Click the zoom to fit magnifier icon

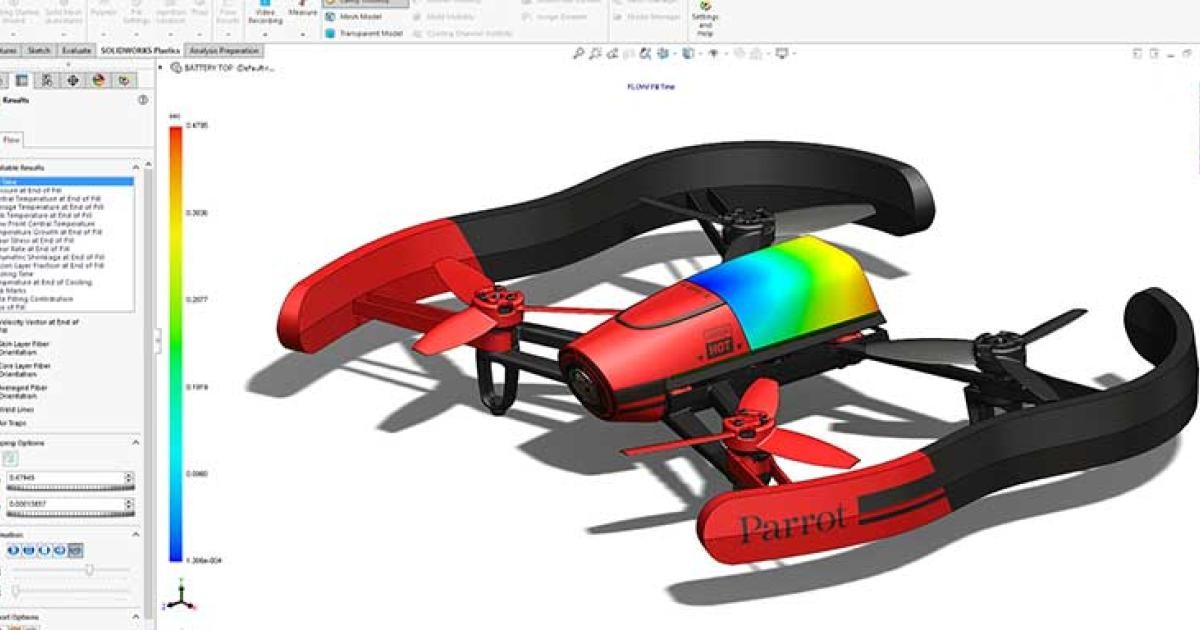click(578, 53)
